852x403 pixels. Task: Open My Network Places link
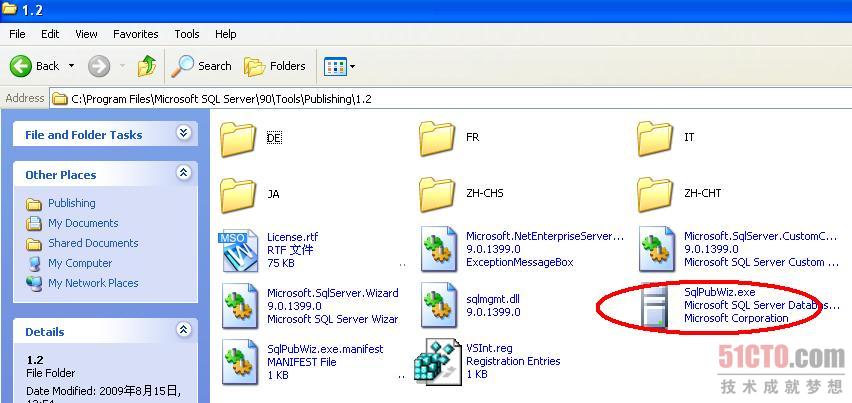[93, 283]
